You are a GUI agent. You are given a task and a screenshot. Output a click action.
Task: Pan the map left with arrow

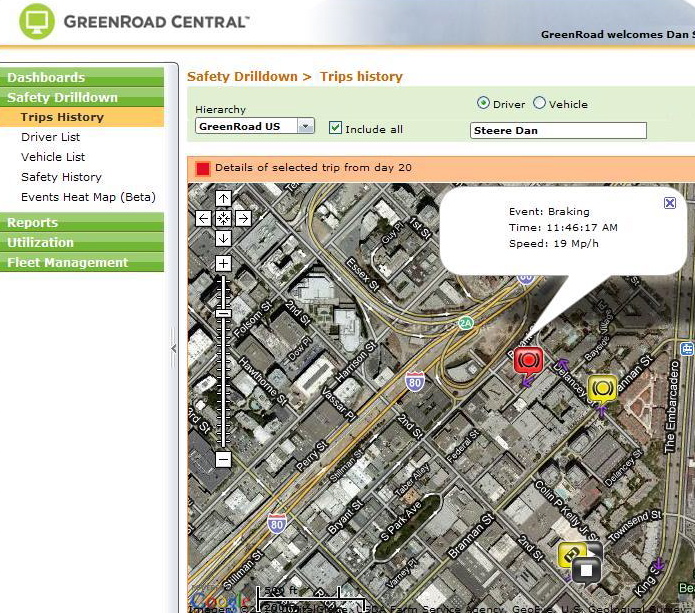tap(204, 218)
